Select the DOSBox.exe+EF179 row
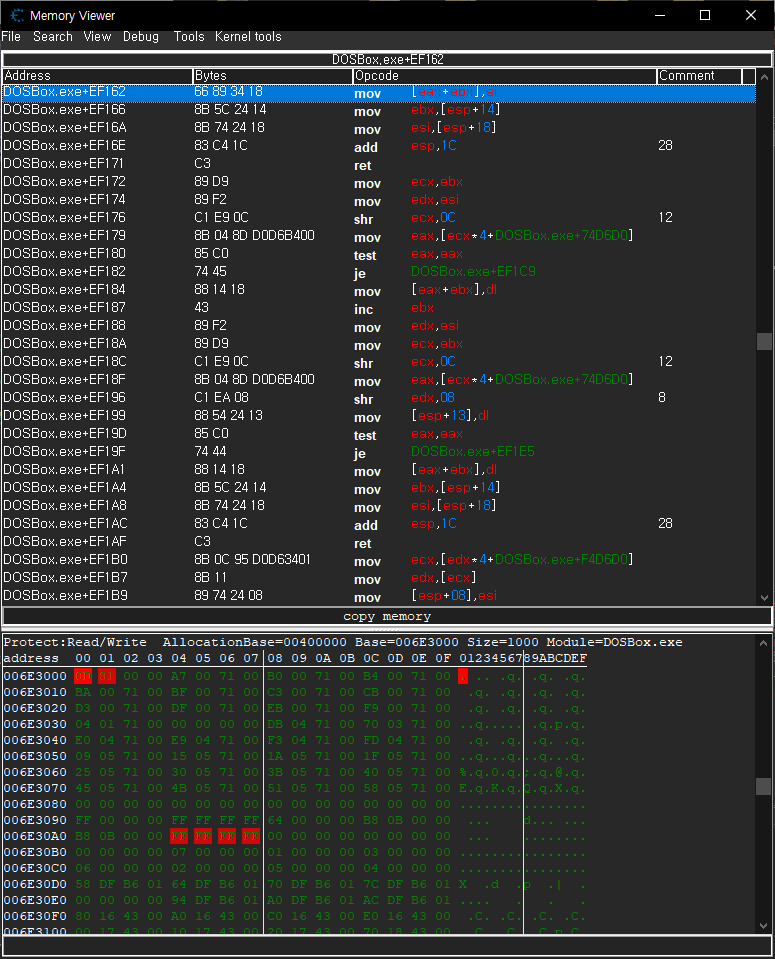This screenshot has height=959, width=775. pyautogui.click(x=379, y=236)
